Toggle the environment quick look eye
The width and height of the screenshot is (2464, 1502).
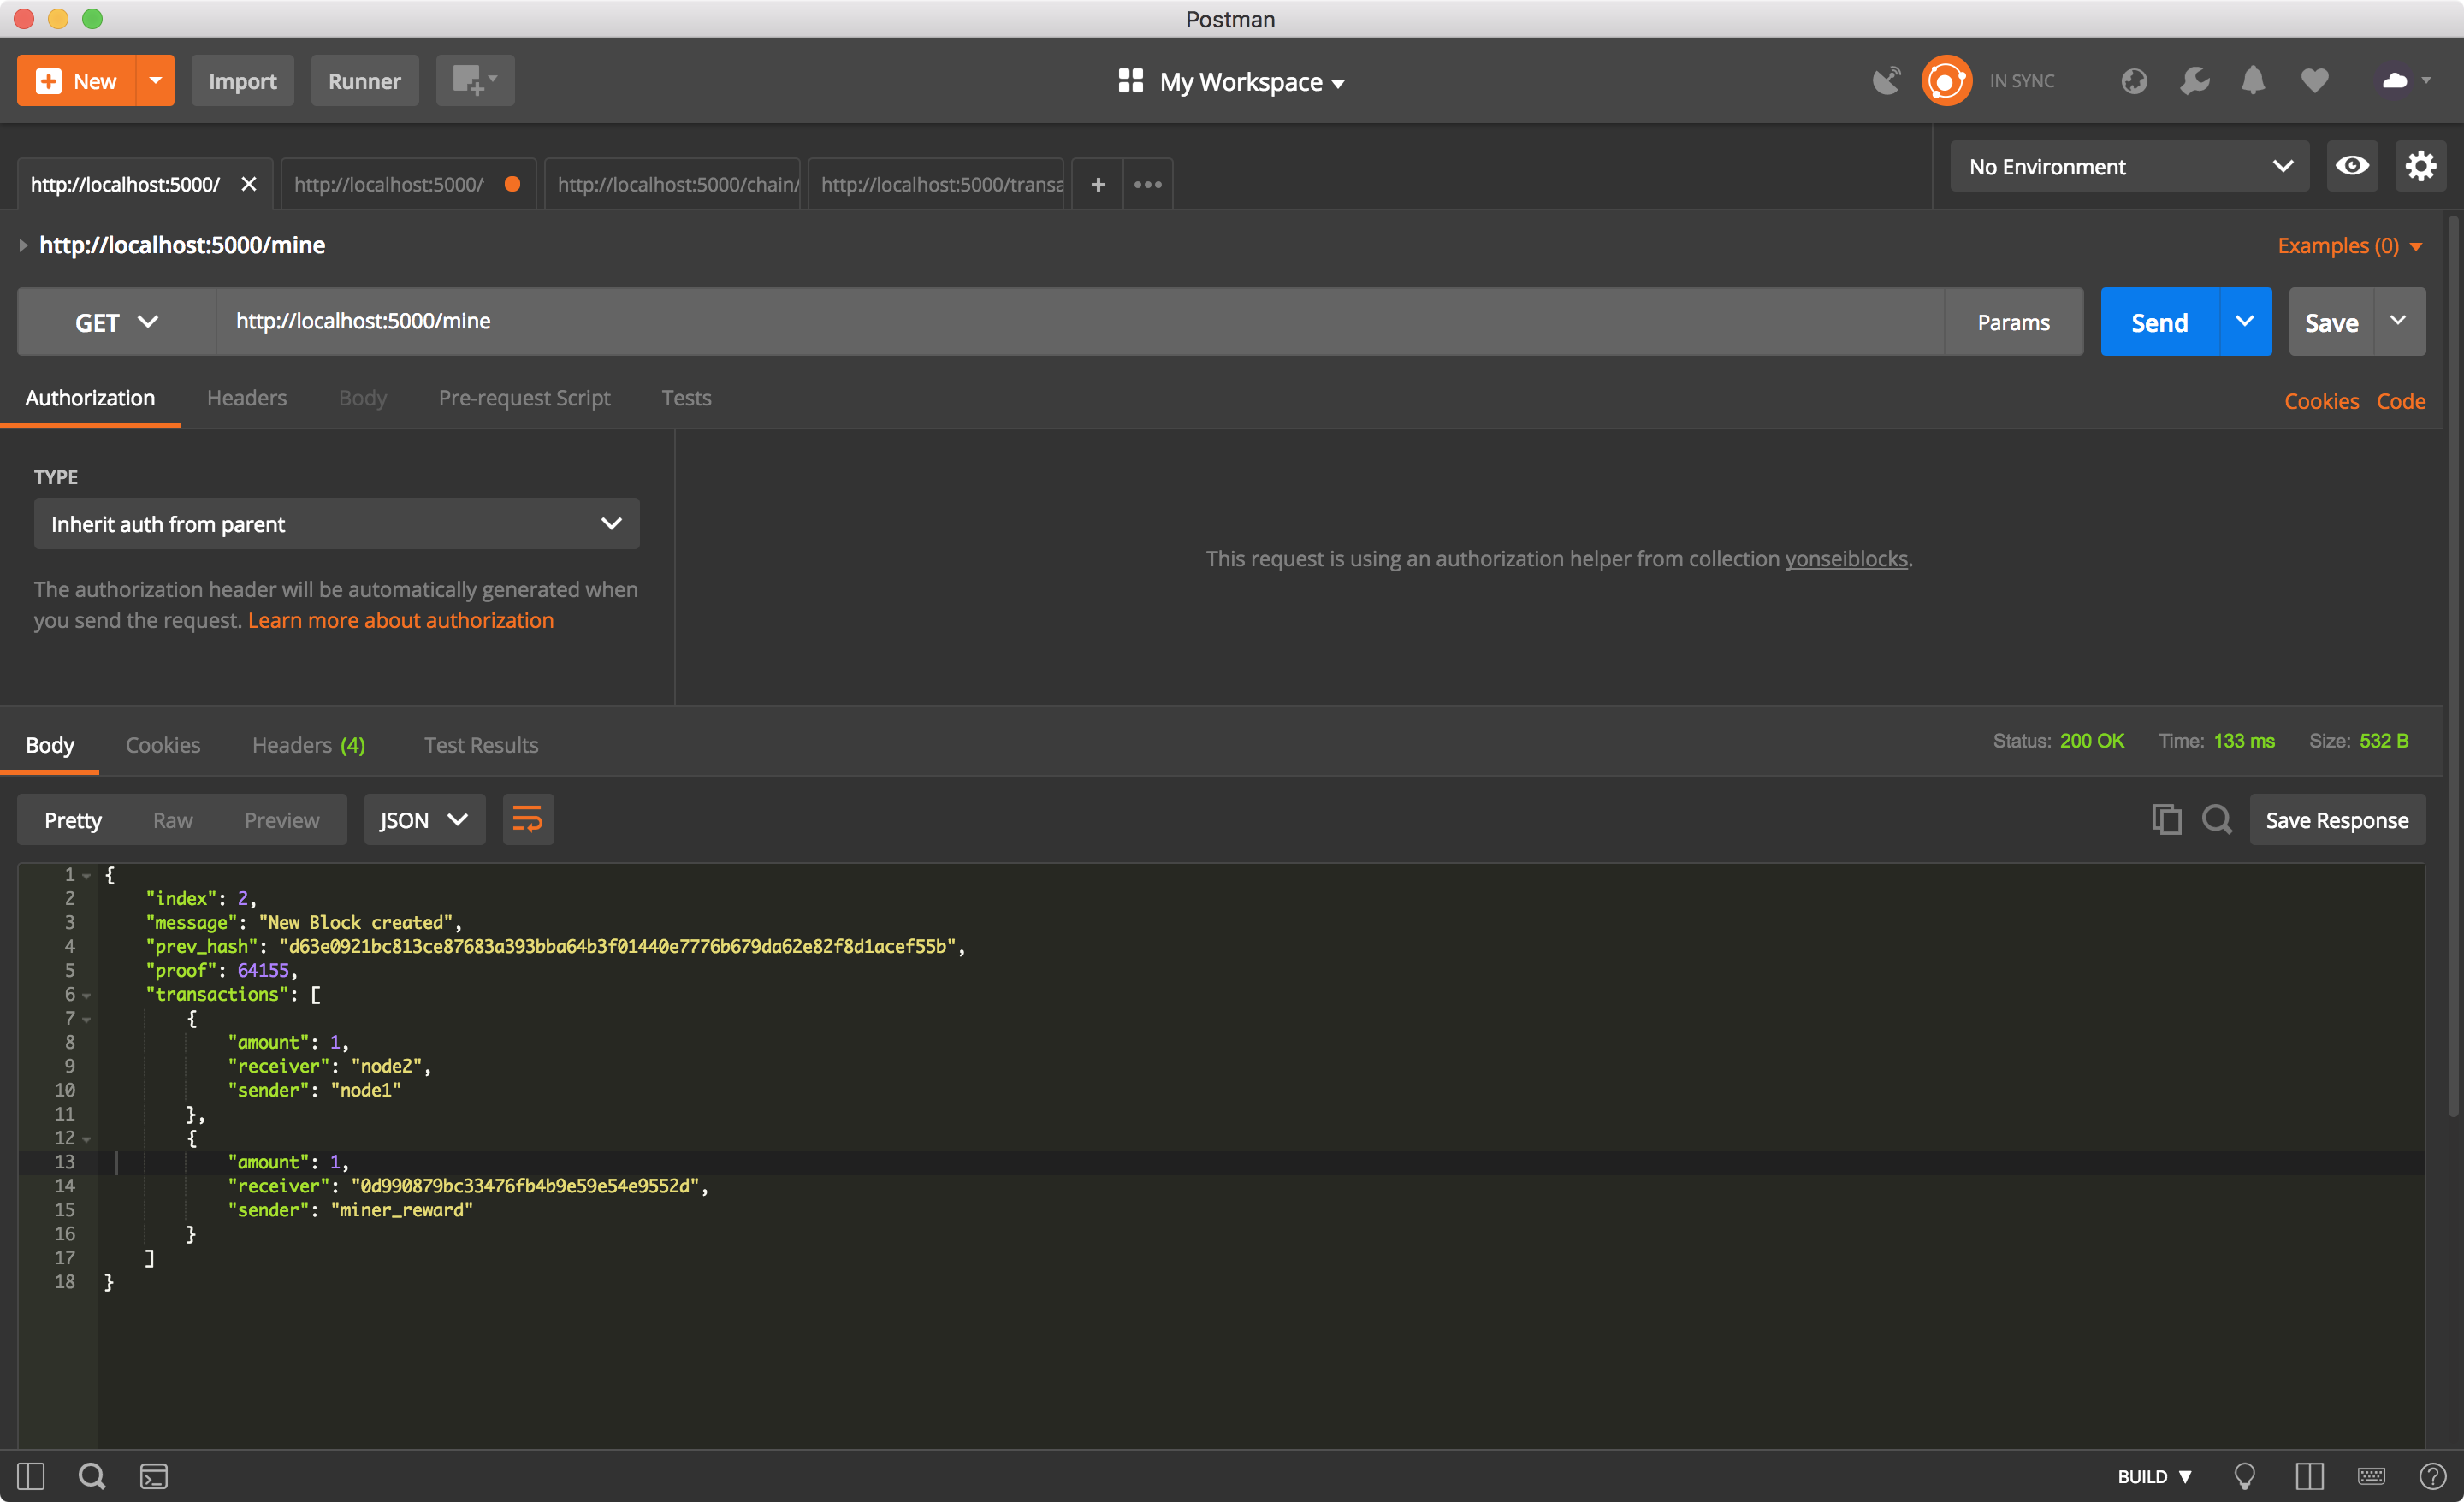(x=2351, y=166)
